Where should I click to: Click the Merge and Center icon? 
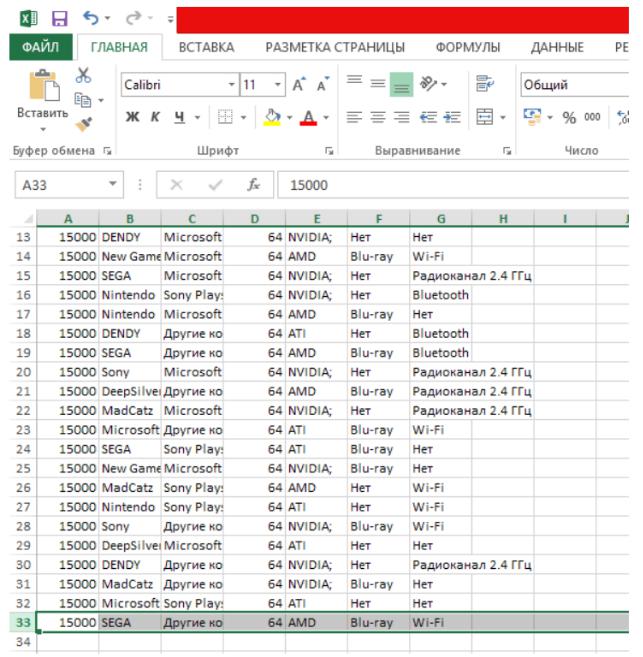pos(485,117)
